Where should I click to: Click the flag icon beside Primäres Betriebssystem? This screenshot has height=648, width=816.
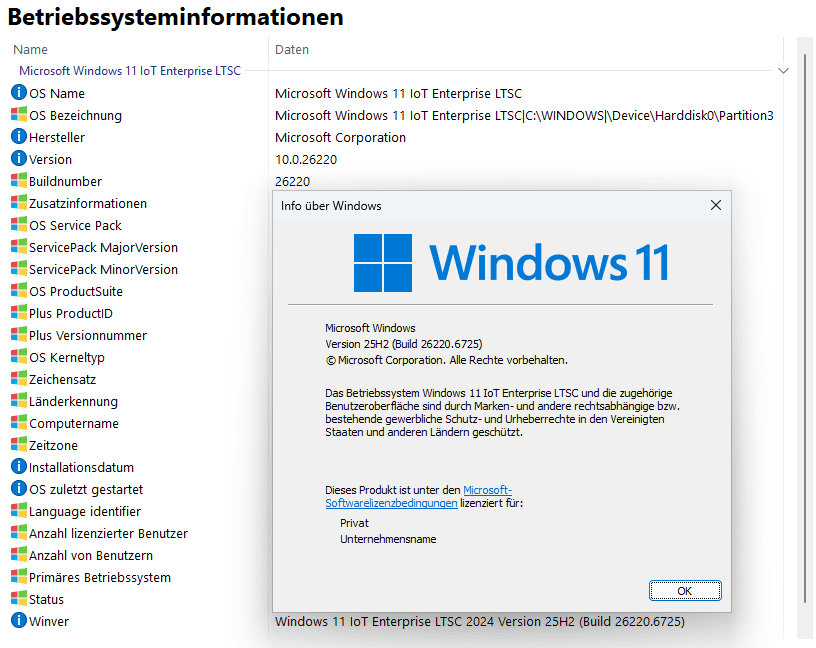tap(19, 577)
